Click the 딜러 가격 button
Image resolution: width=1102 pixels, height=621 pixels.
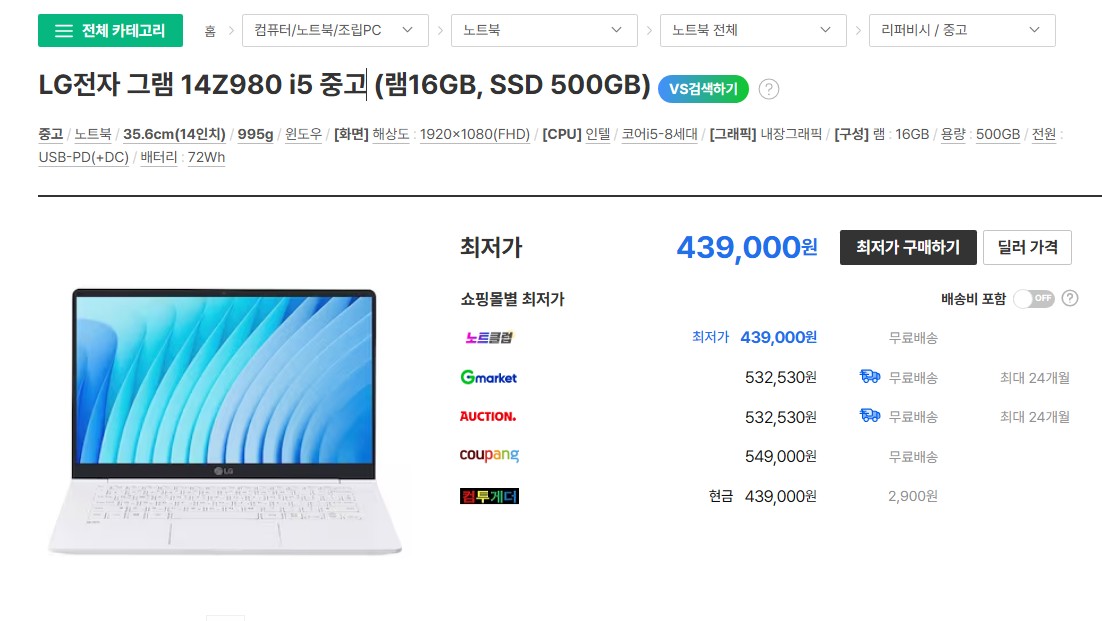tap(1027, 247)
